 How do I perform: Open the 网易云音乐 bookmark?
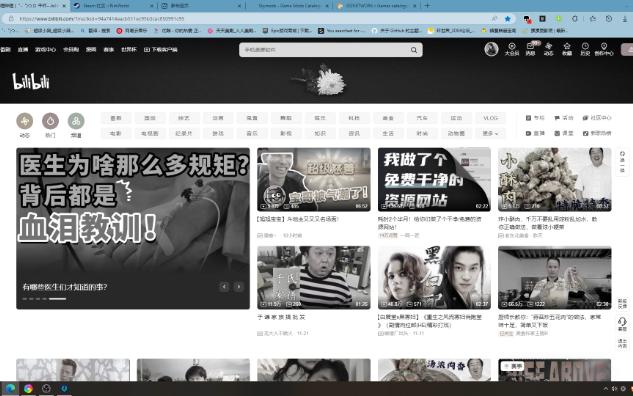(x=132, y=30)
